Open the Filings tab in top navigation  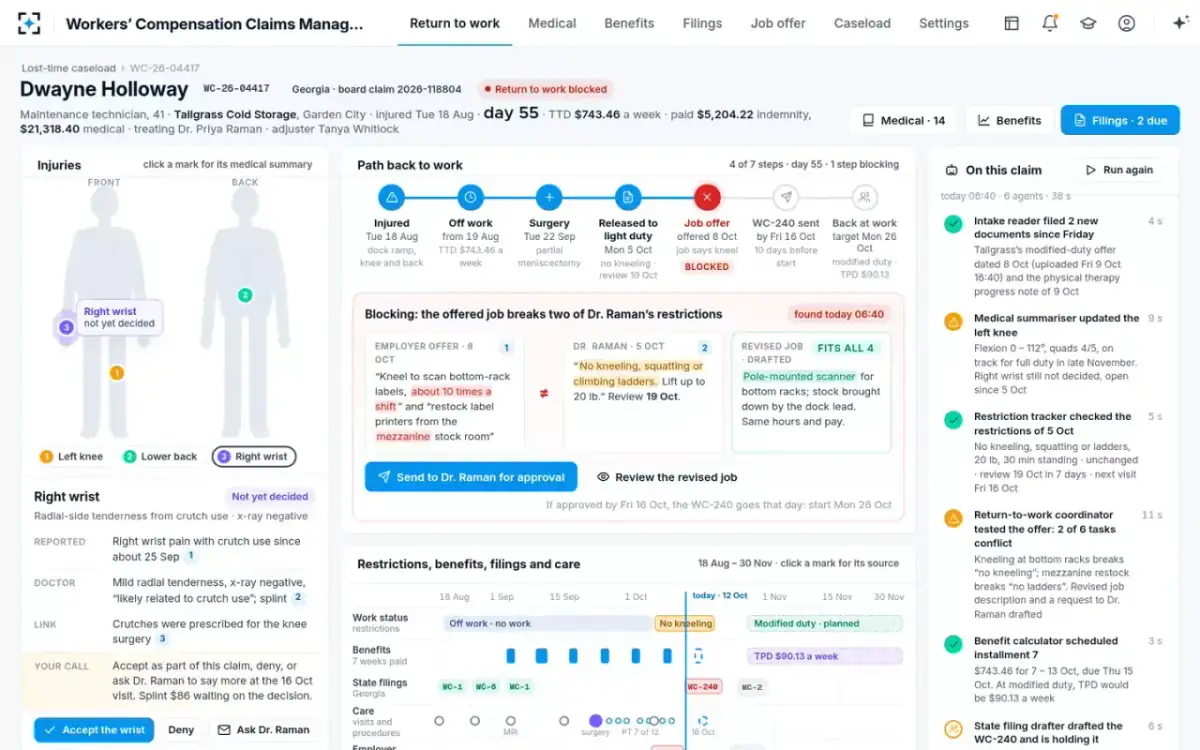pos(702,23)
